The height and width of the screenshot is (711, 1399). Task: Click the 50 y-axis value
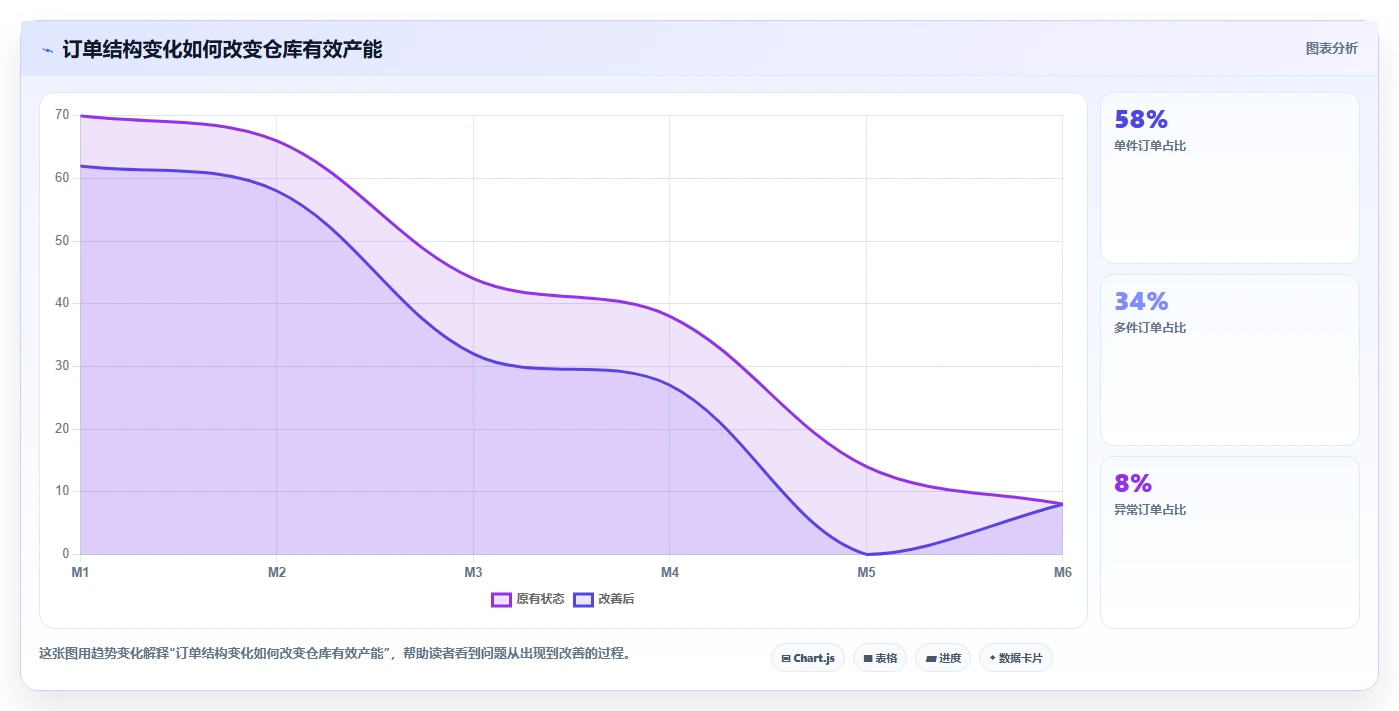pyautogui.click(x=62, y=241)
